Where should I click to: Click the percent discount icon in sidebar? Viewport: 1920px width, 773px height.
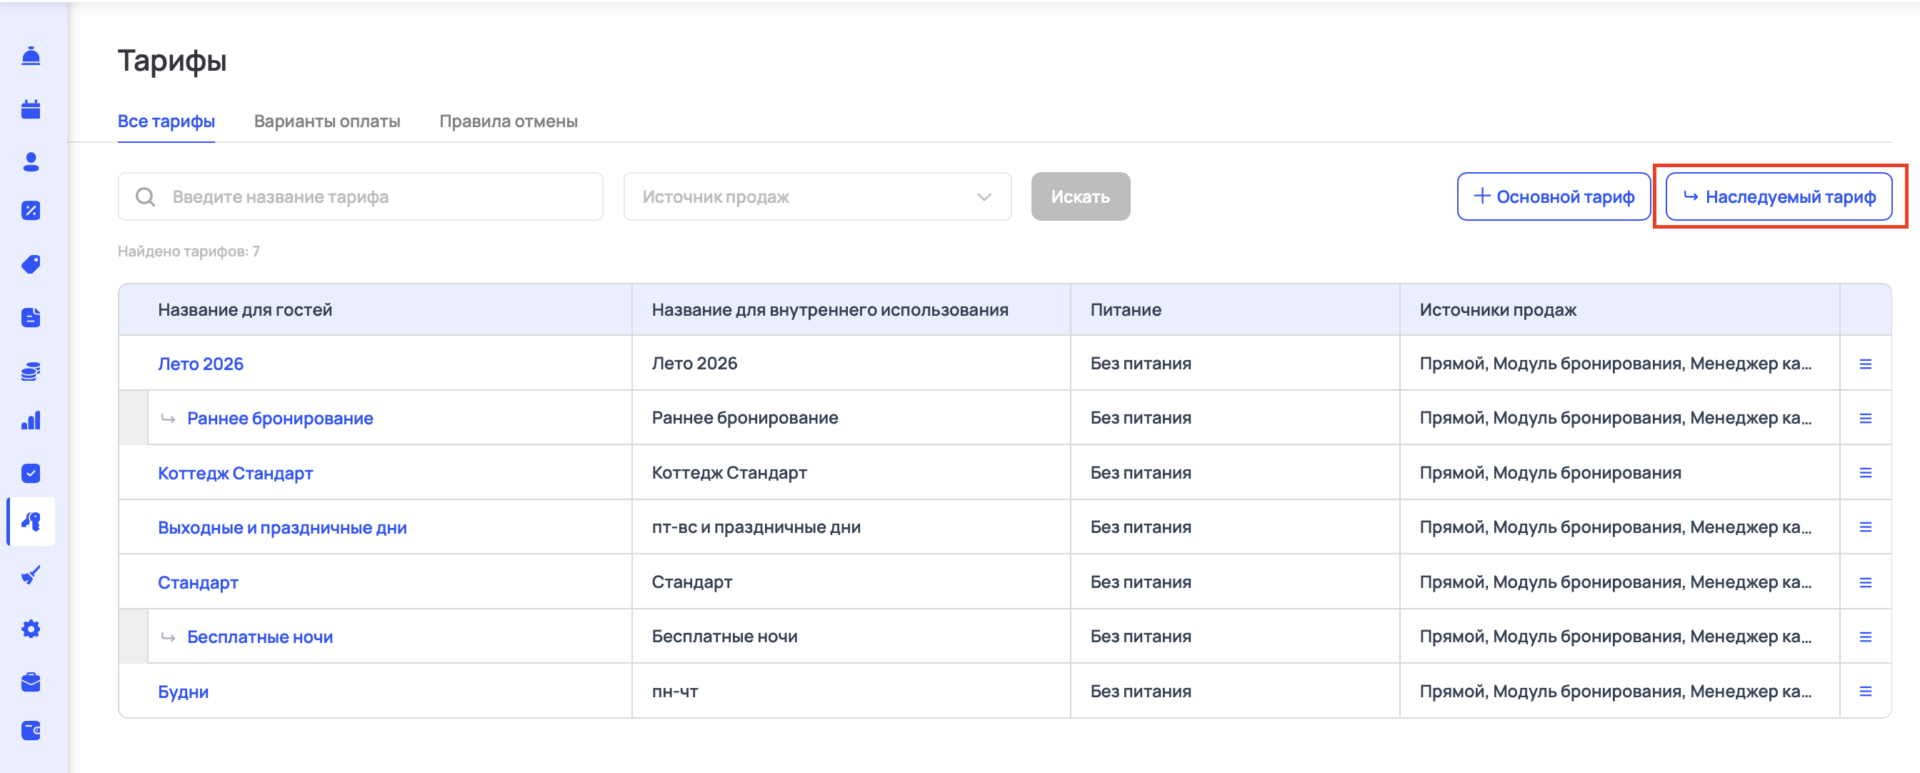pos(31,211)
